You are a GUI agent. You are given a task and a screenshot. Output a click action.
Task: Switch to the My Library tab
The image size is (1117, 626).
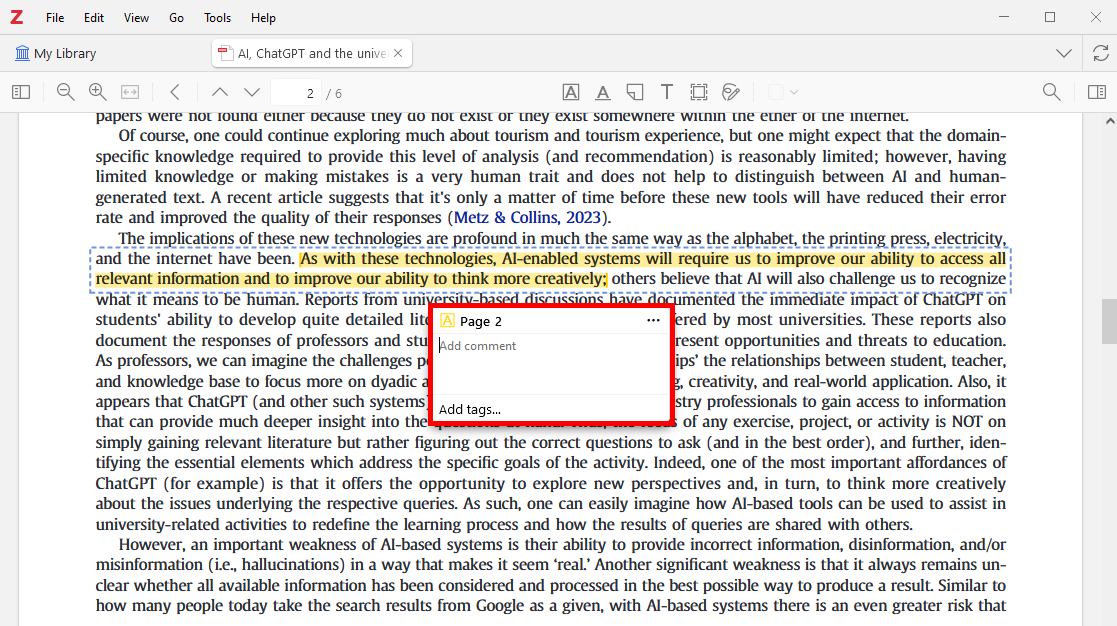click(x=56, y=53)
